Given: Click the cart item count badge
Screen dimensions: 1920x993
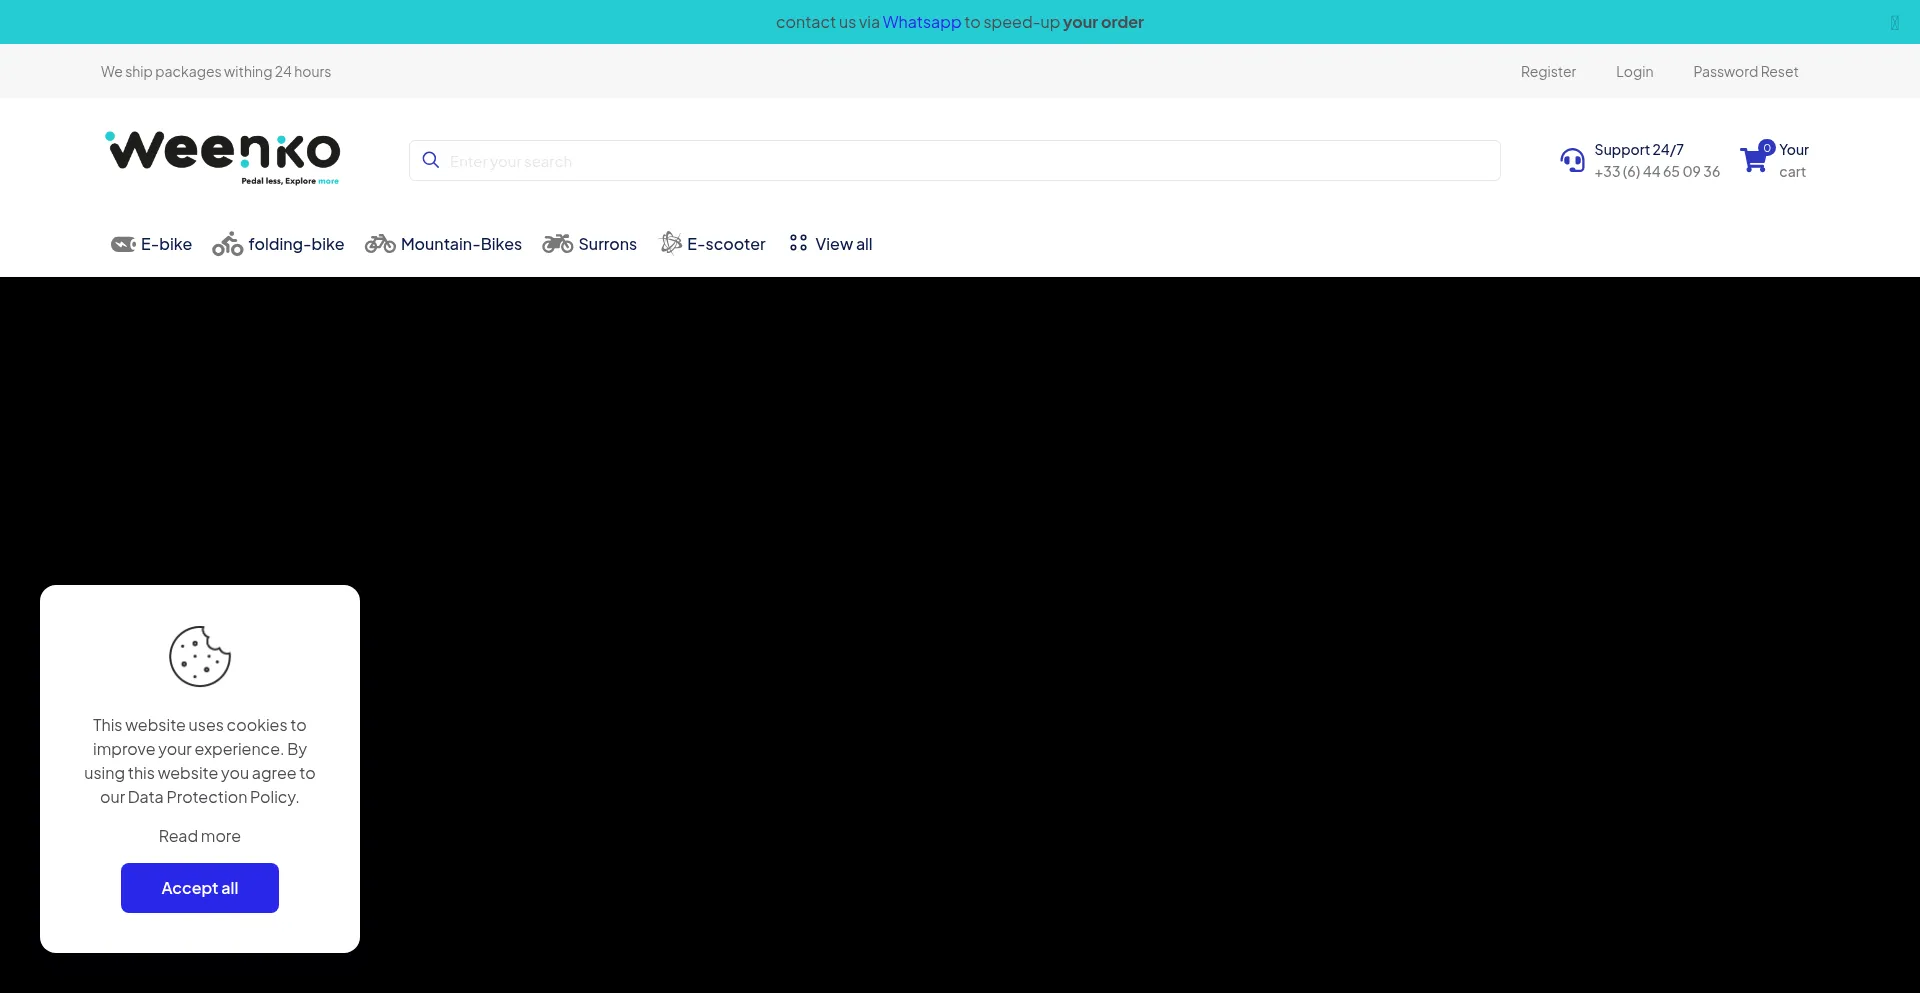Looking at the screenshot, I should (1767, 147).
